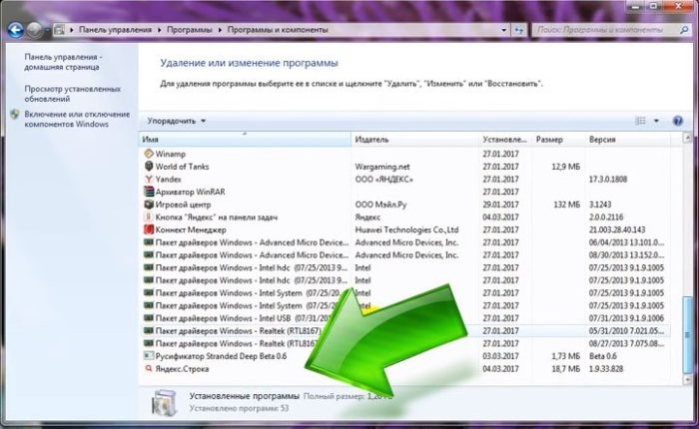
Task: Click scrollbar up arrow in program list
Action: pos(687,138)
